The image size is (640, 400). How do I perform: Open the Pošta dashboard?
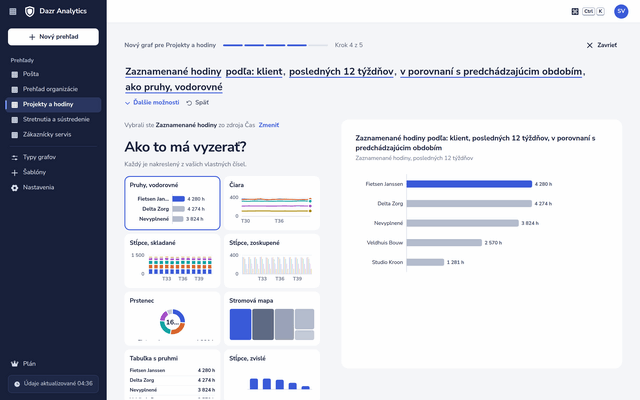[53, 74]
